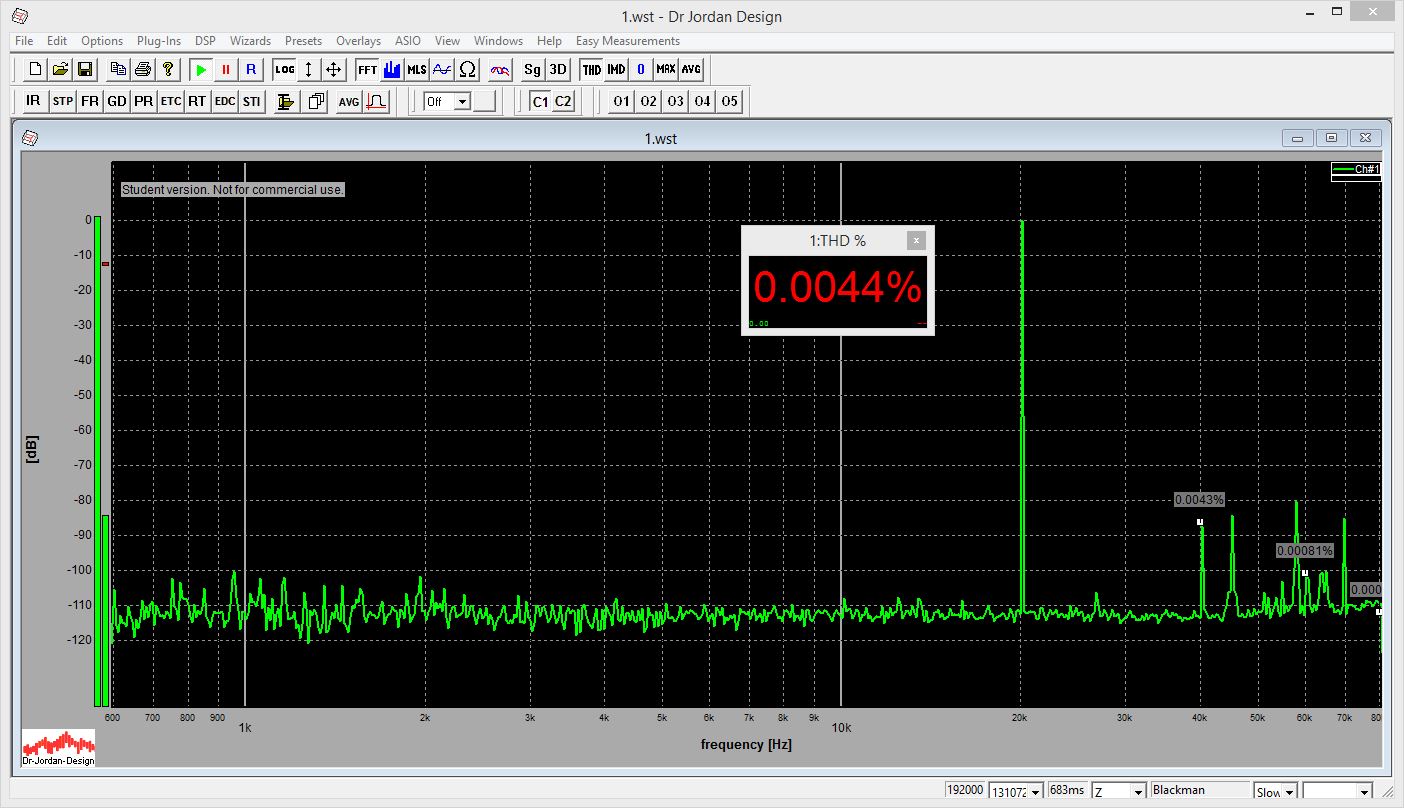Select overlay O1 button
The height and width of the screenshot is (808, 1404).
tap(622, 101)
